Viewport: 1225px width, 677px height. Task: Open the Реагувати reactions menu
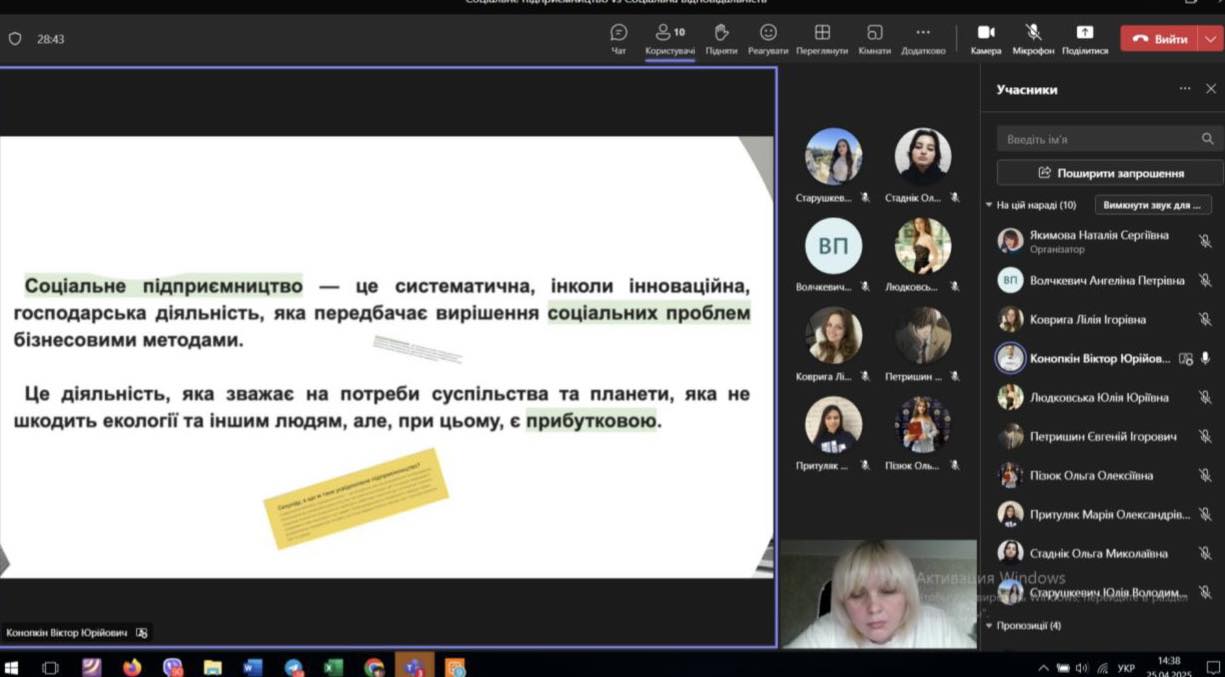point(768,39)
